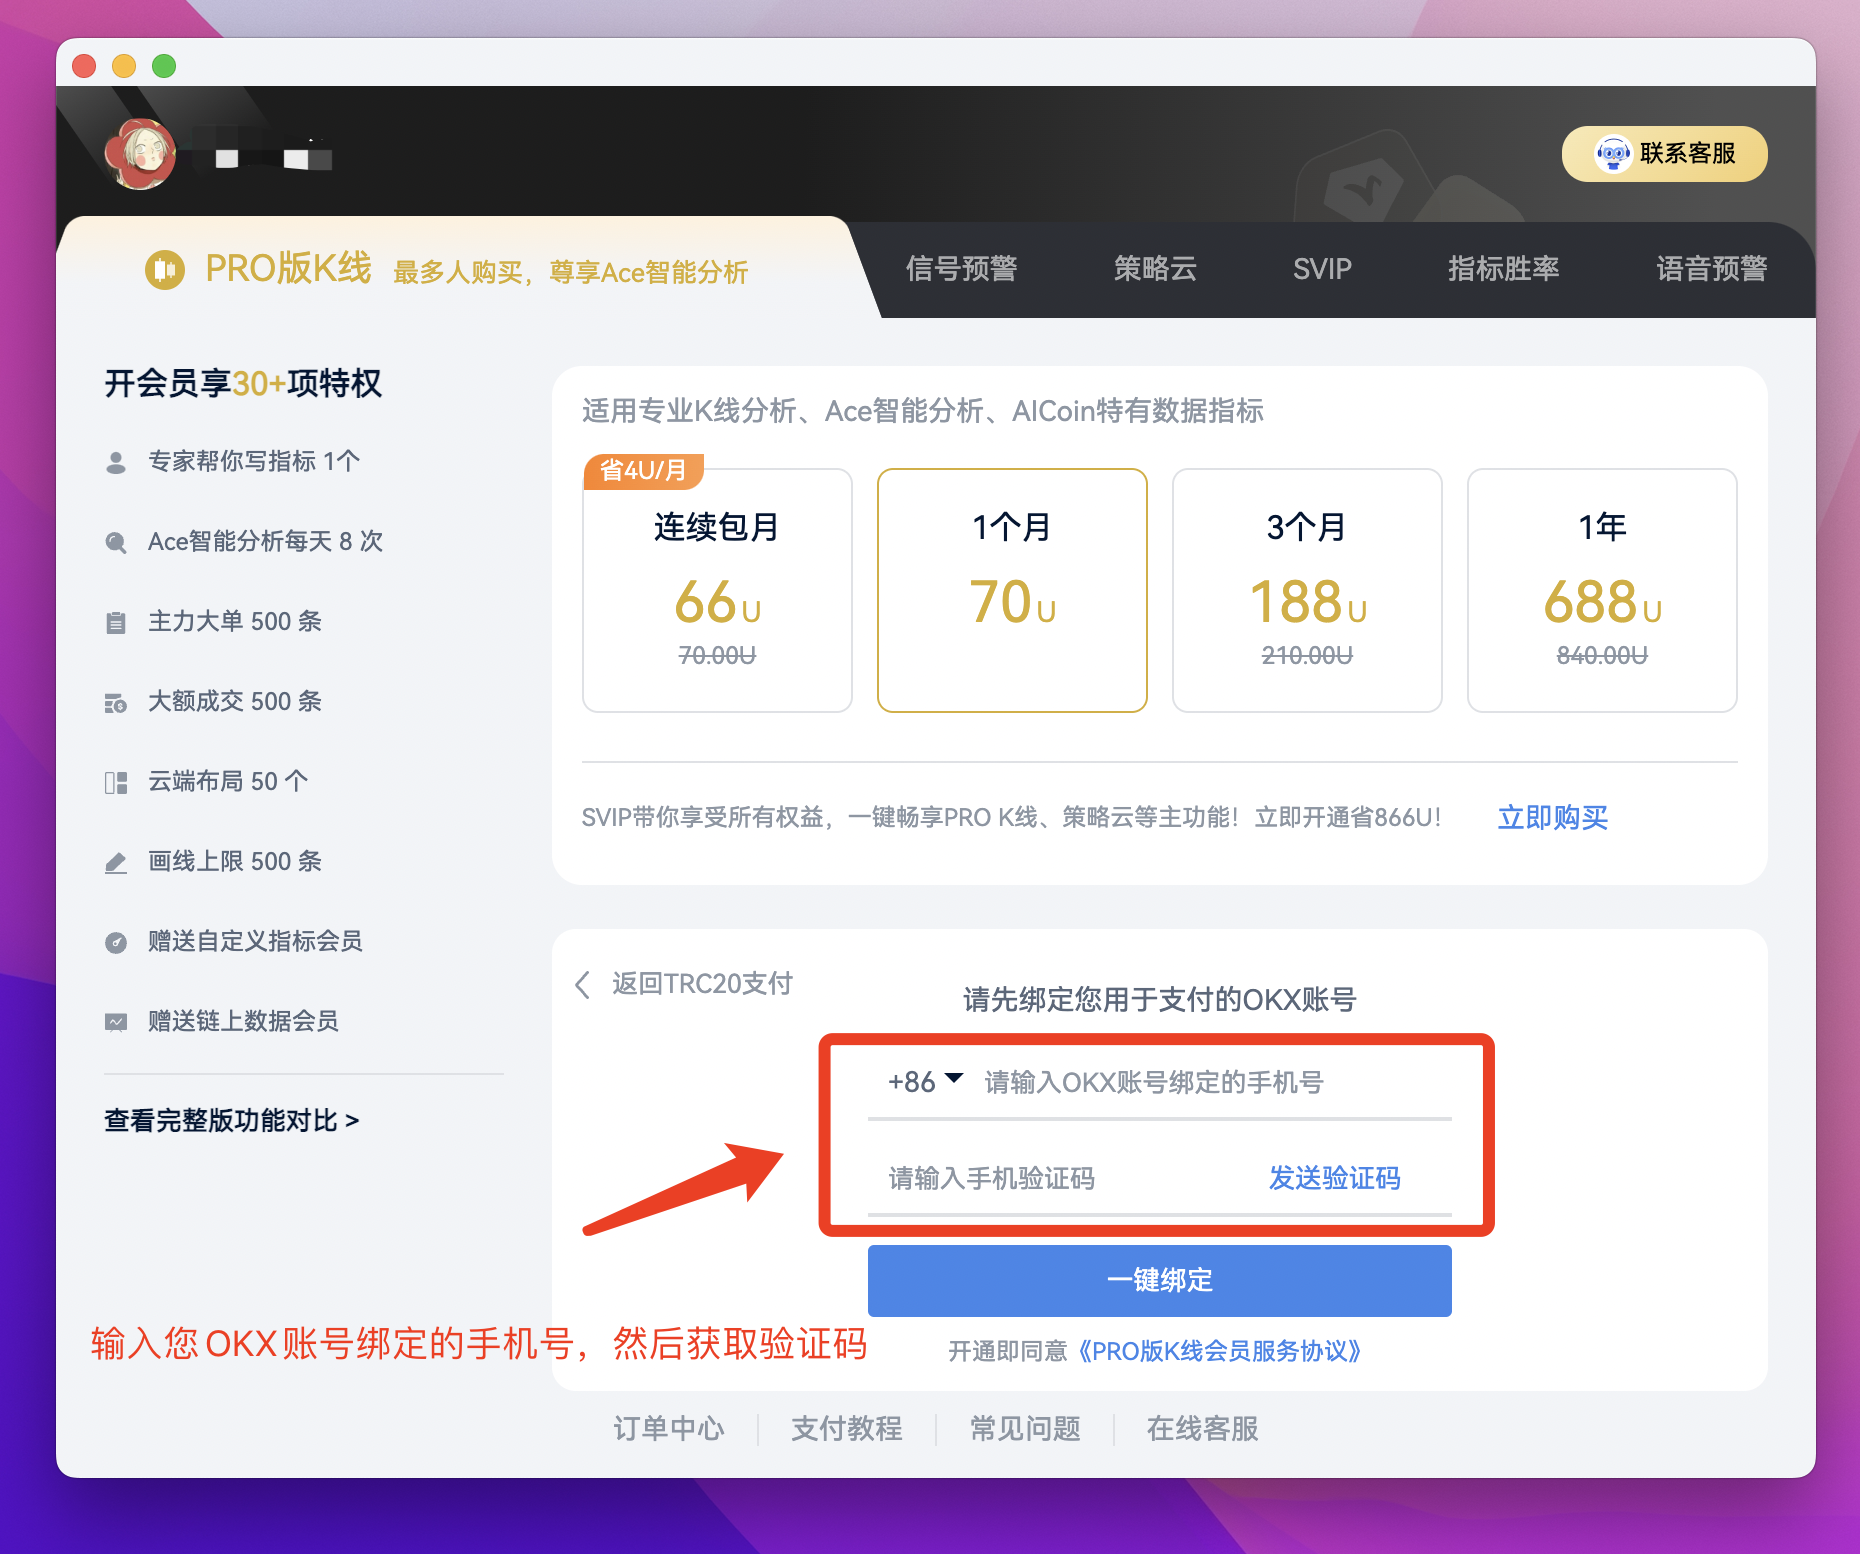1860x1554 pixels.
Task: Click the yellow minimize window button
Action: tap(124, 66)
